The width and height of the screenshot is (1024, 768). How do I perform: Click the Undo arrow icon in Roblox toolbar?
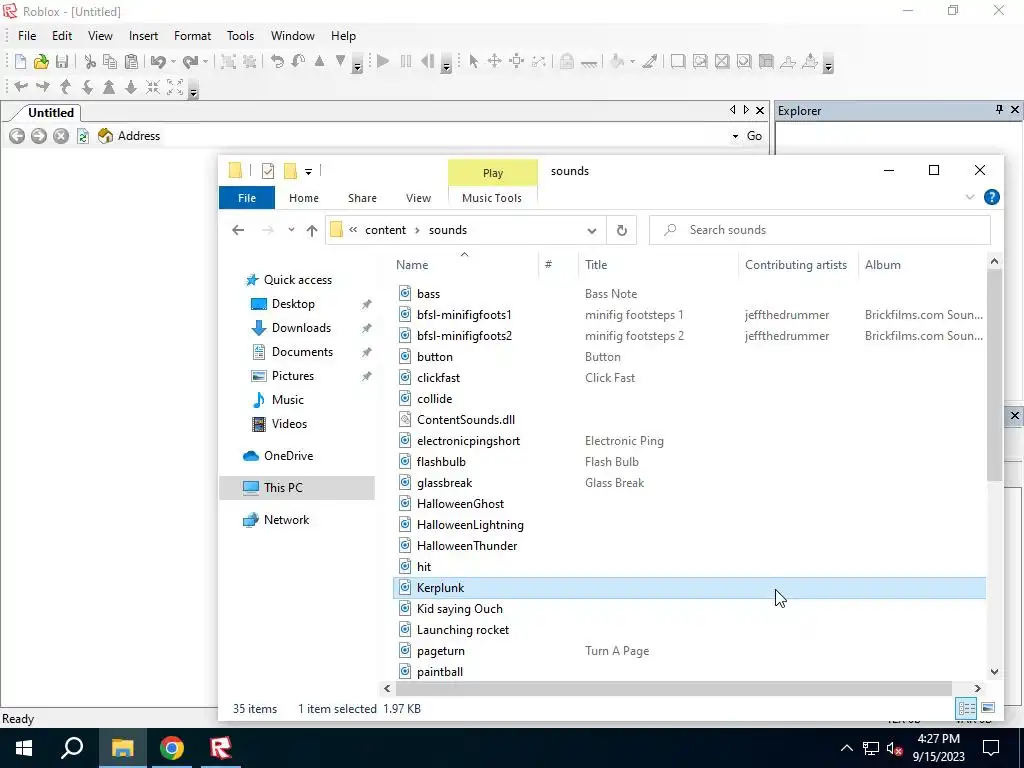pyautogui.click(x=158, y=61)
